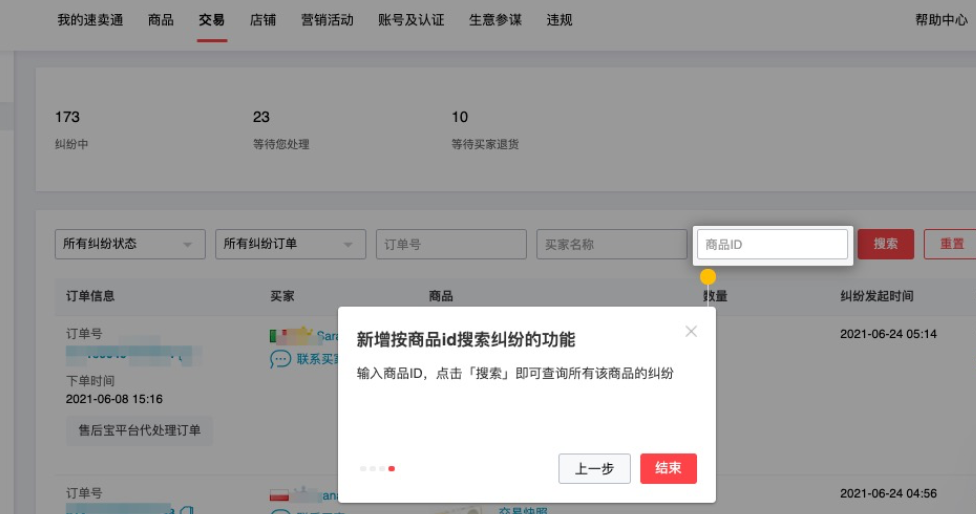Switch to 生意参谋 tab
This screenshot has height=514, width=976.
(495, 20)
